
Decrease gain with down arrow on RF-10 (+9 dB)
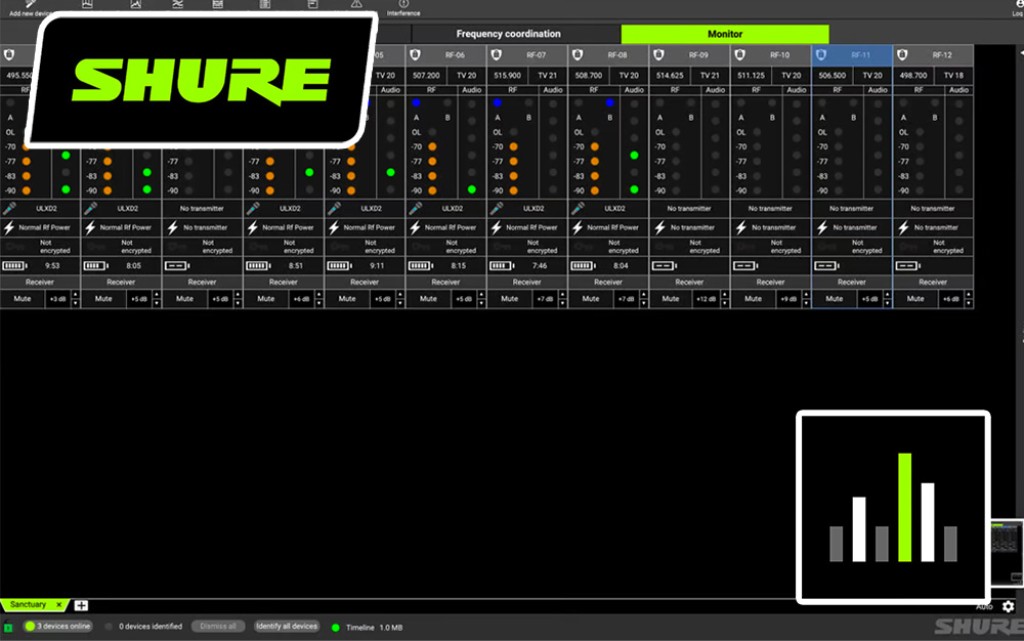click(806, 304)
